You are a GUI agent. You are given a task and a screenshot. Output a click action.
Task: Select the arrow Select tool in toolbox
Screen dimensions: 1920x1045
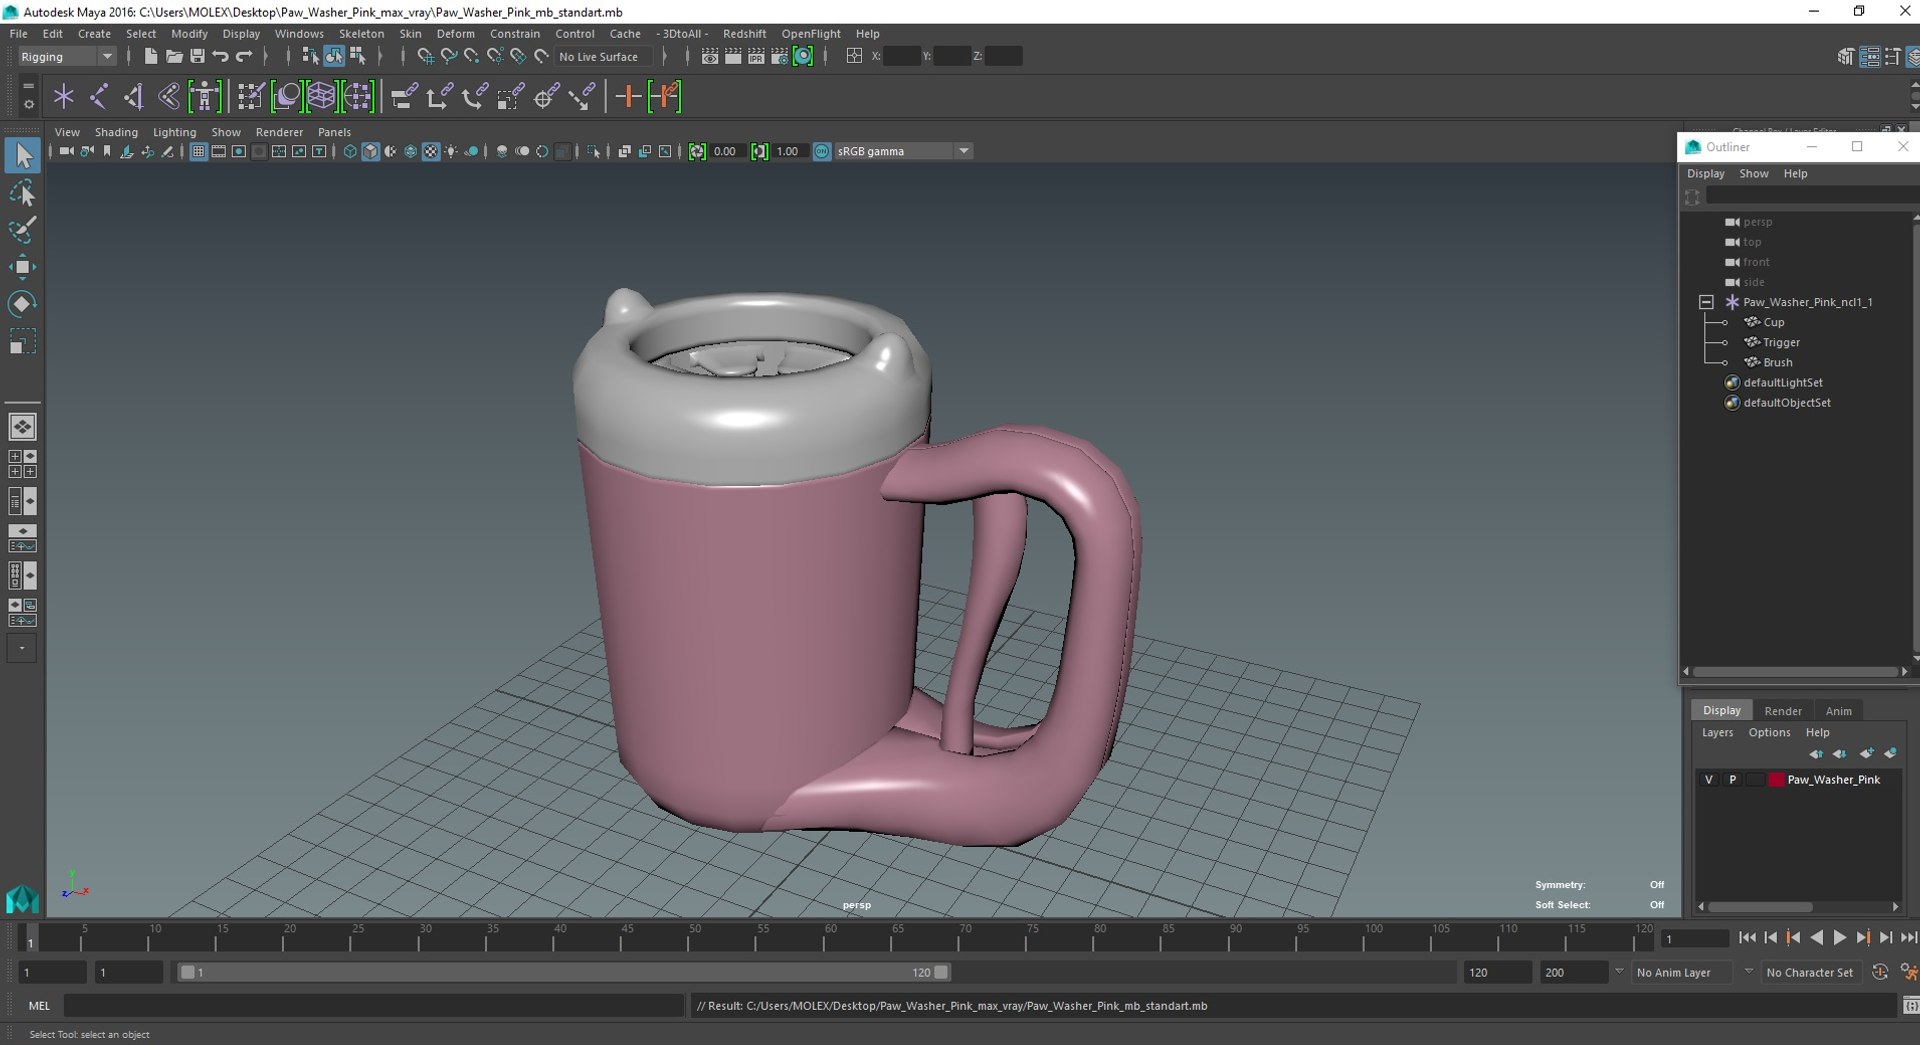23,156
